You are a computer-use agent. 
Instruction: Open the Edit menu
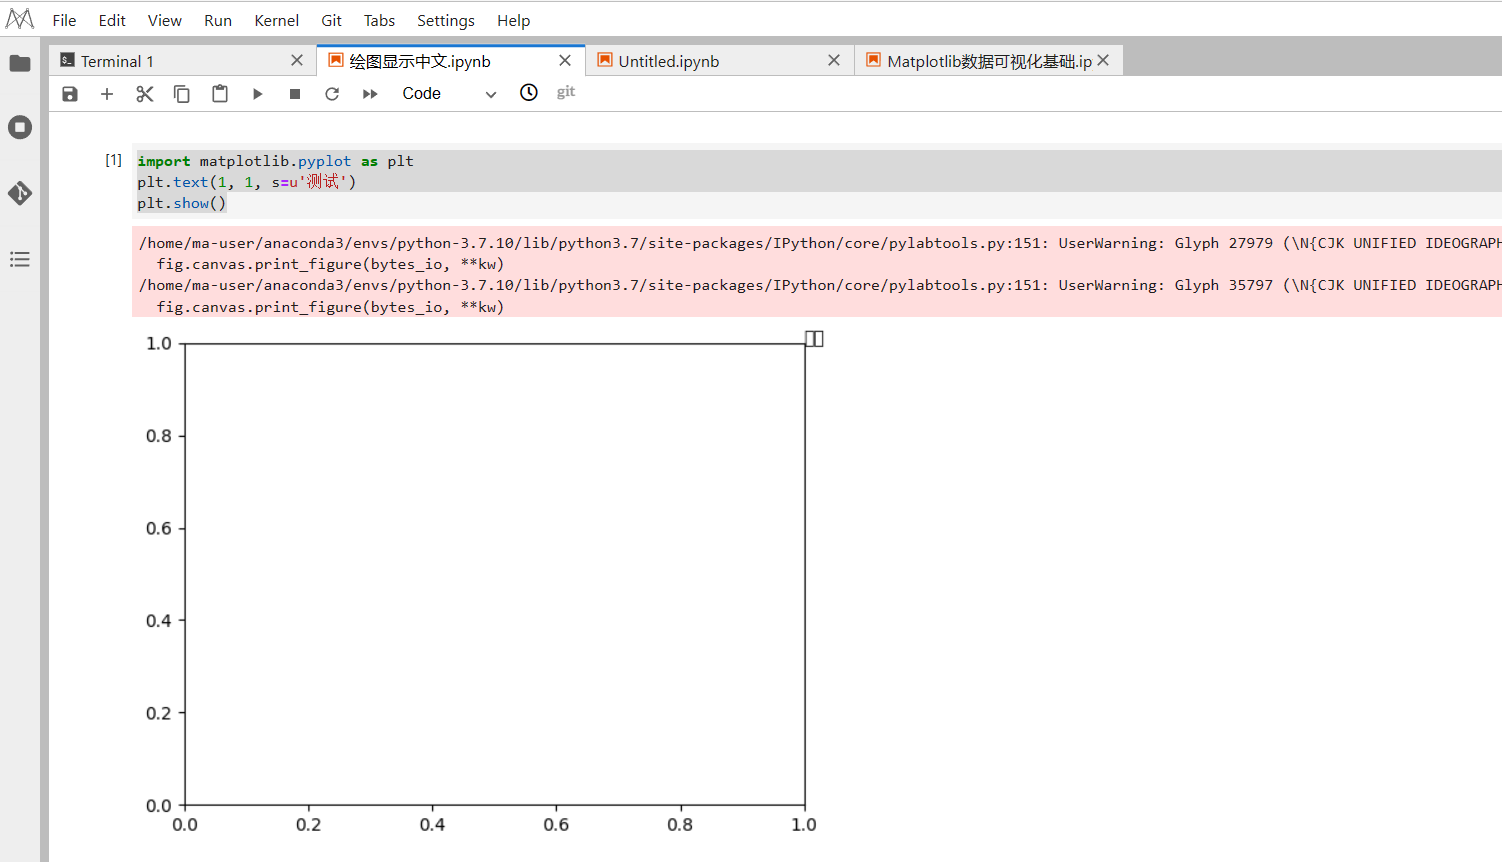click(x=112, y=20)
